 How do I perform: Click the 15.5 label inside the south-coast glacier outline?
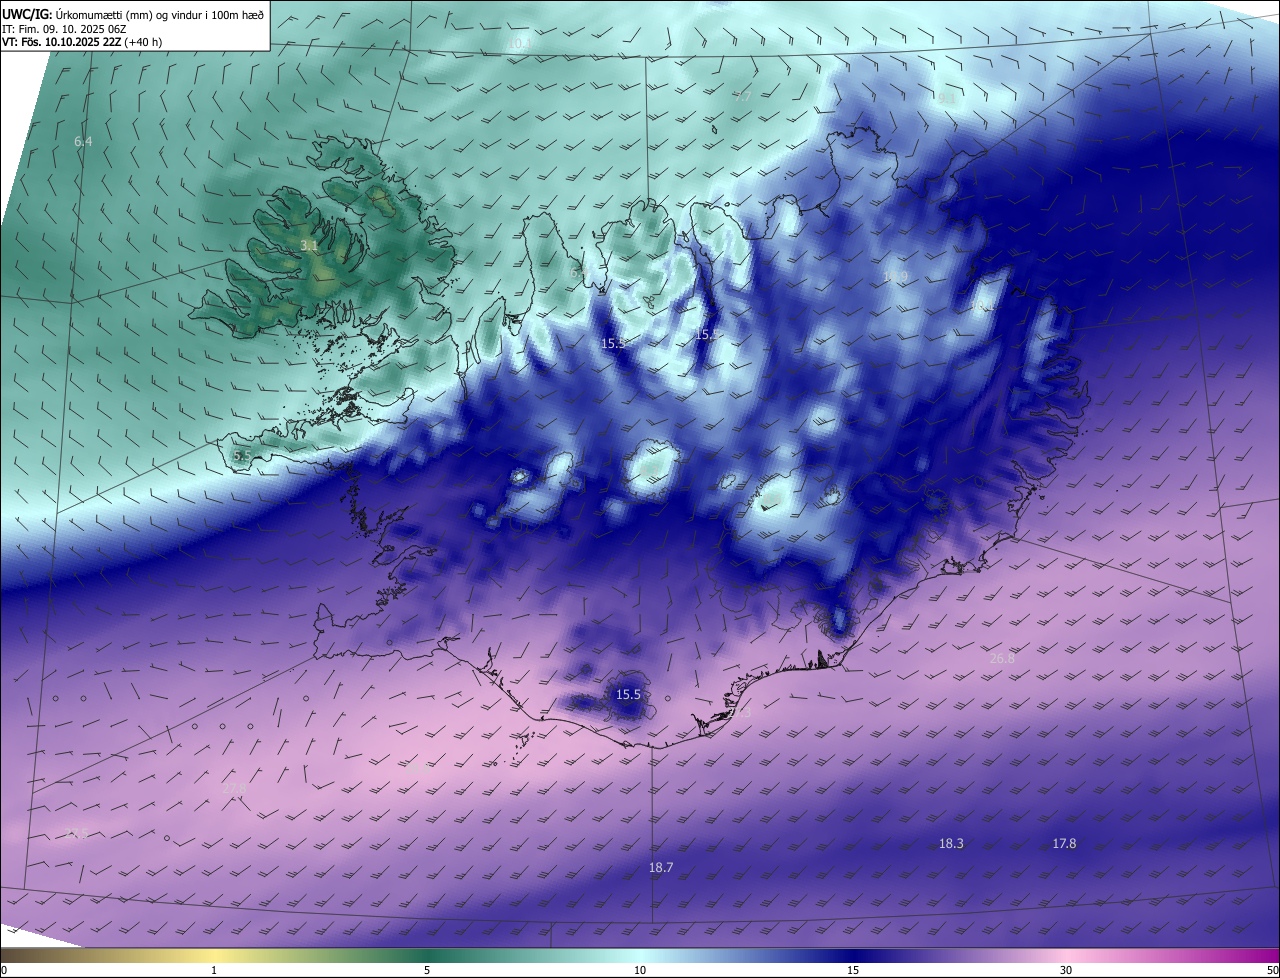pyautogui.click(x=628, y=694)
